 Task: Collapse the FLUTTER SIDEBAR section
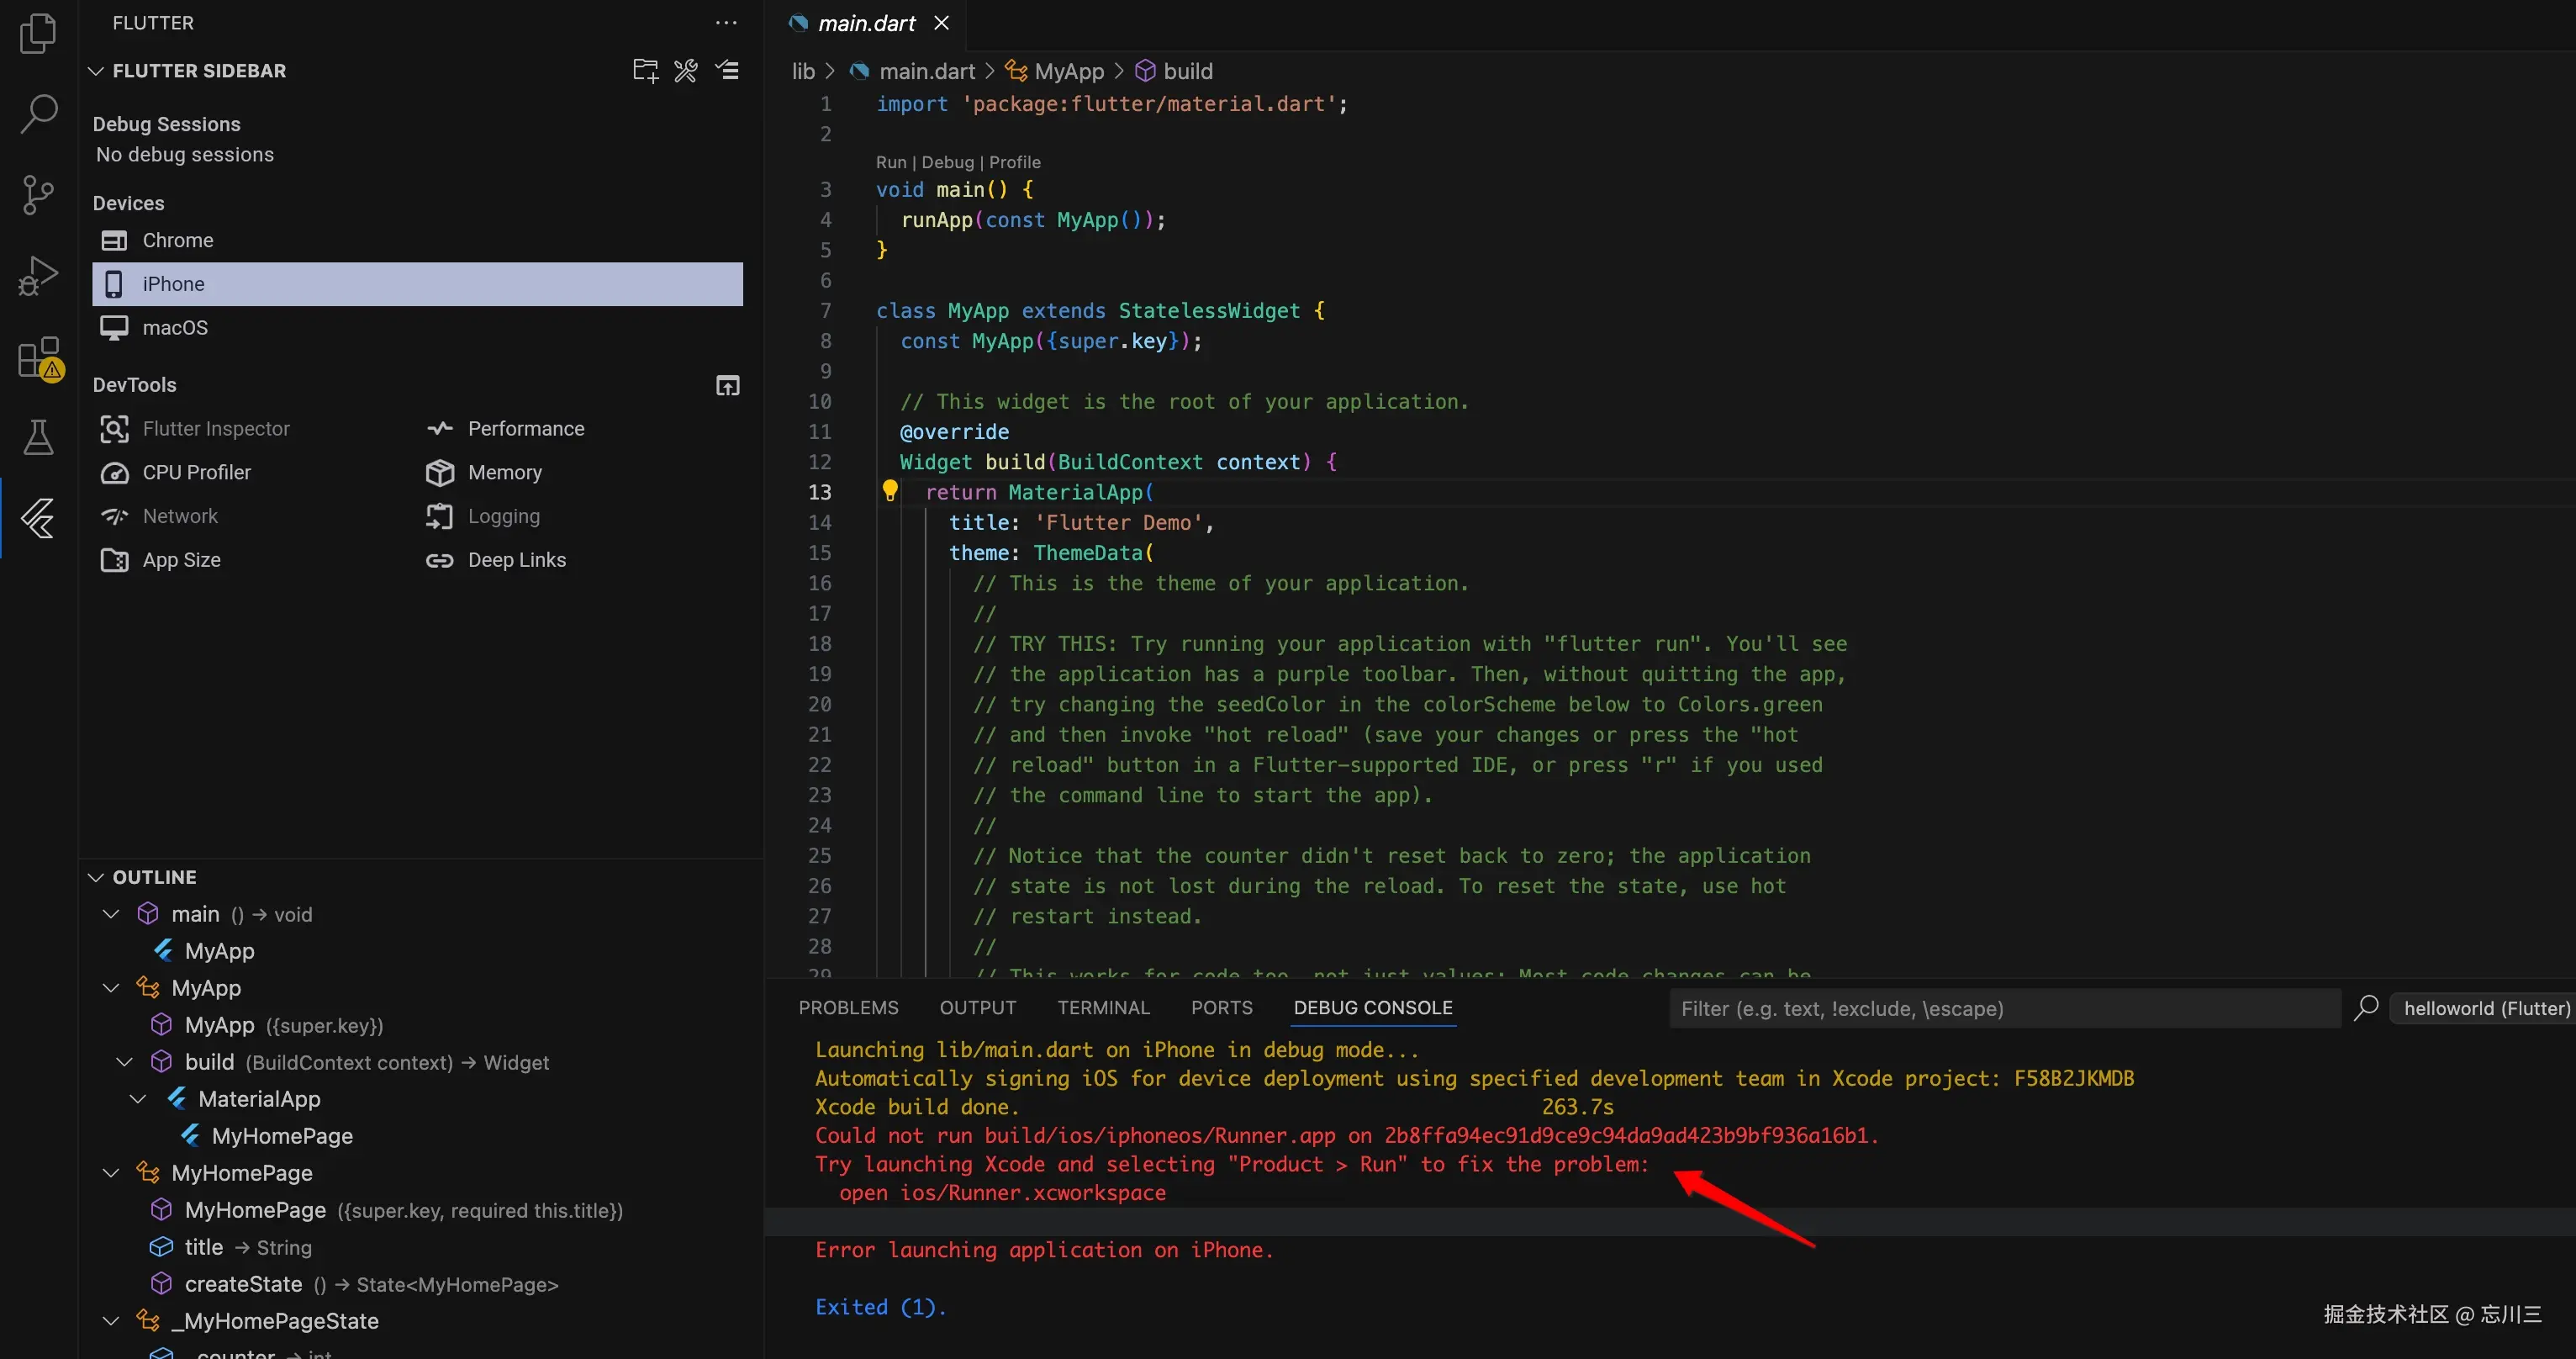pyautogui.click(x=96, y=71)
